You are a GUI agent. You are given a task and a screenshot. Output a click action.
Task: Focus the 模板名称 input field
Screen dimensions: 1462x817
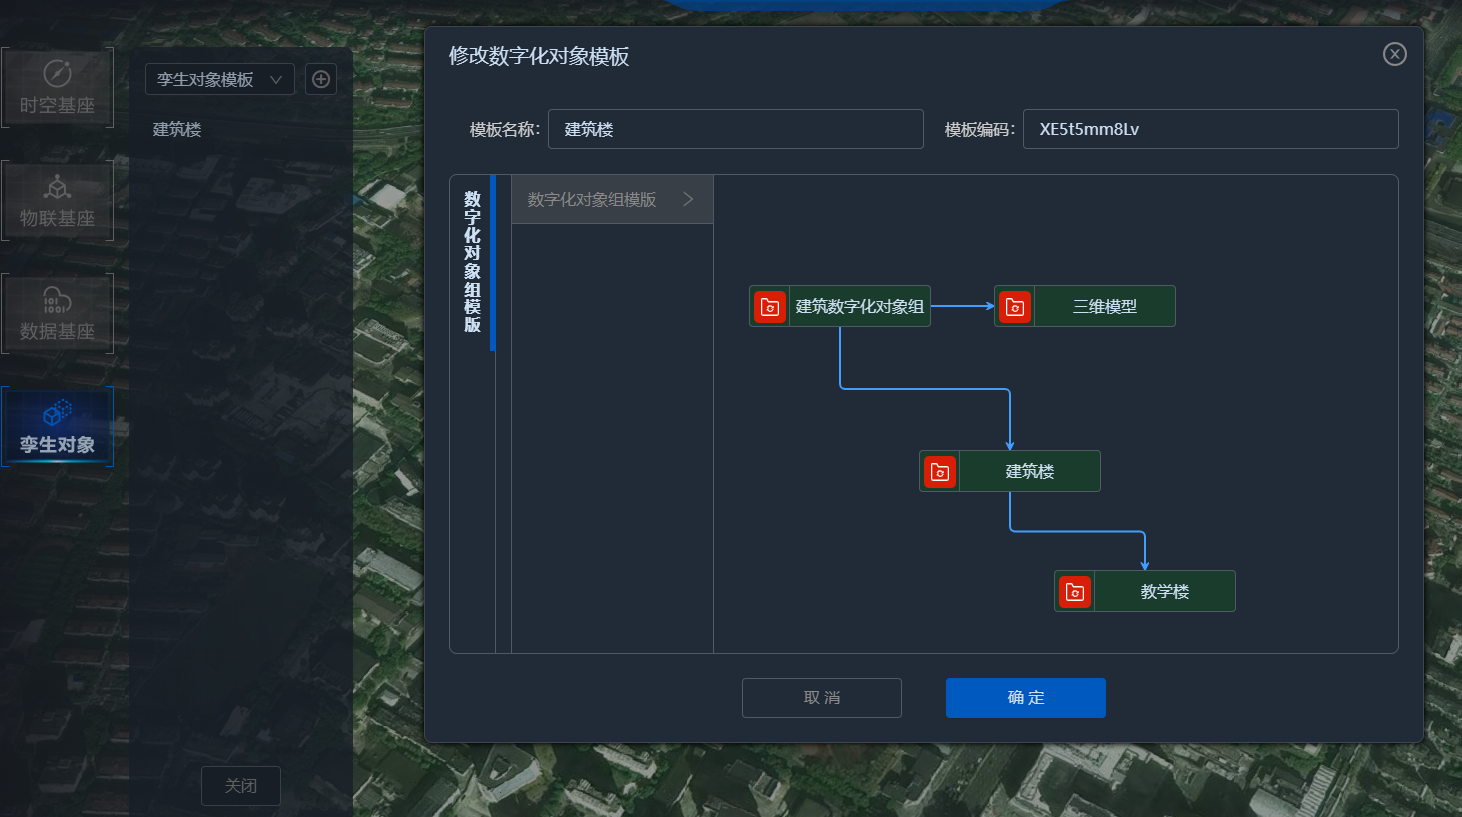coord(736,129)
